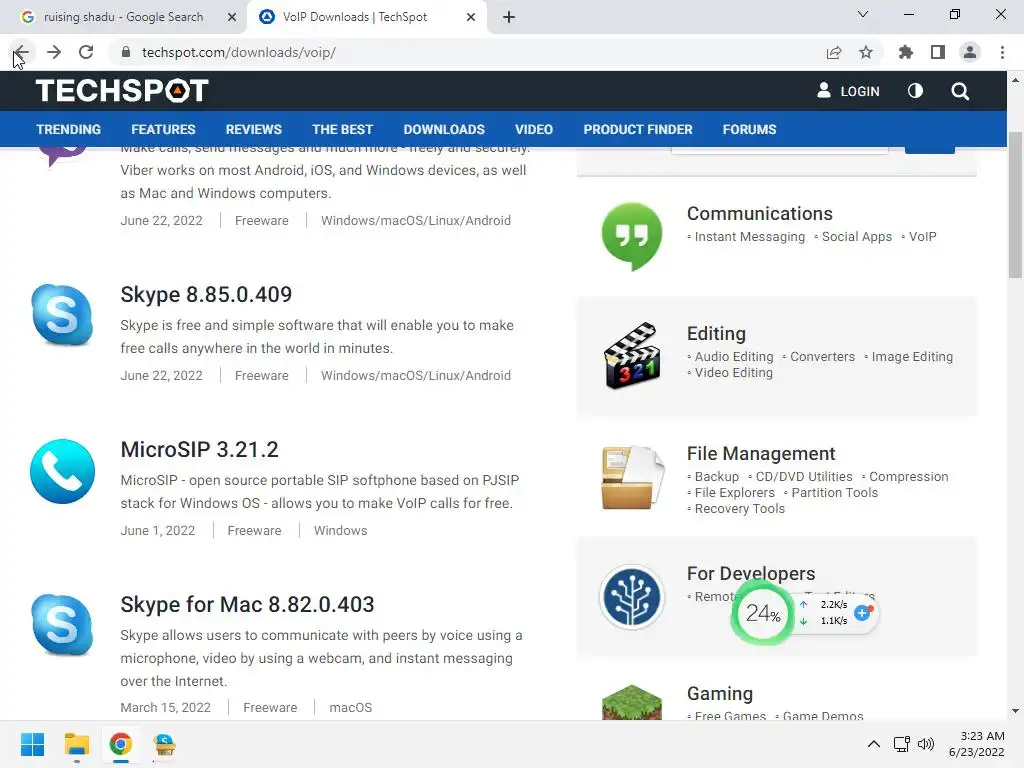1024x768 pixels.
Task: Open the Chrome extensions puzzle icon
Action: (x=905, y=52)
